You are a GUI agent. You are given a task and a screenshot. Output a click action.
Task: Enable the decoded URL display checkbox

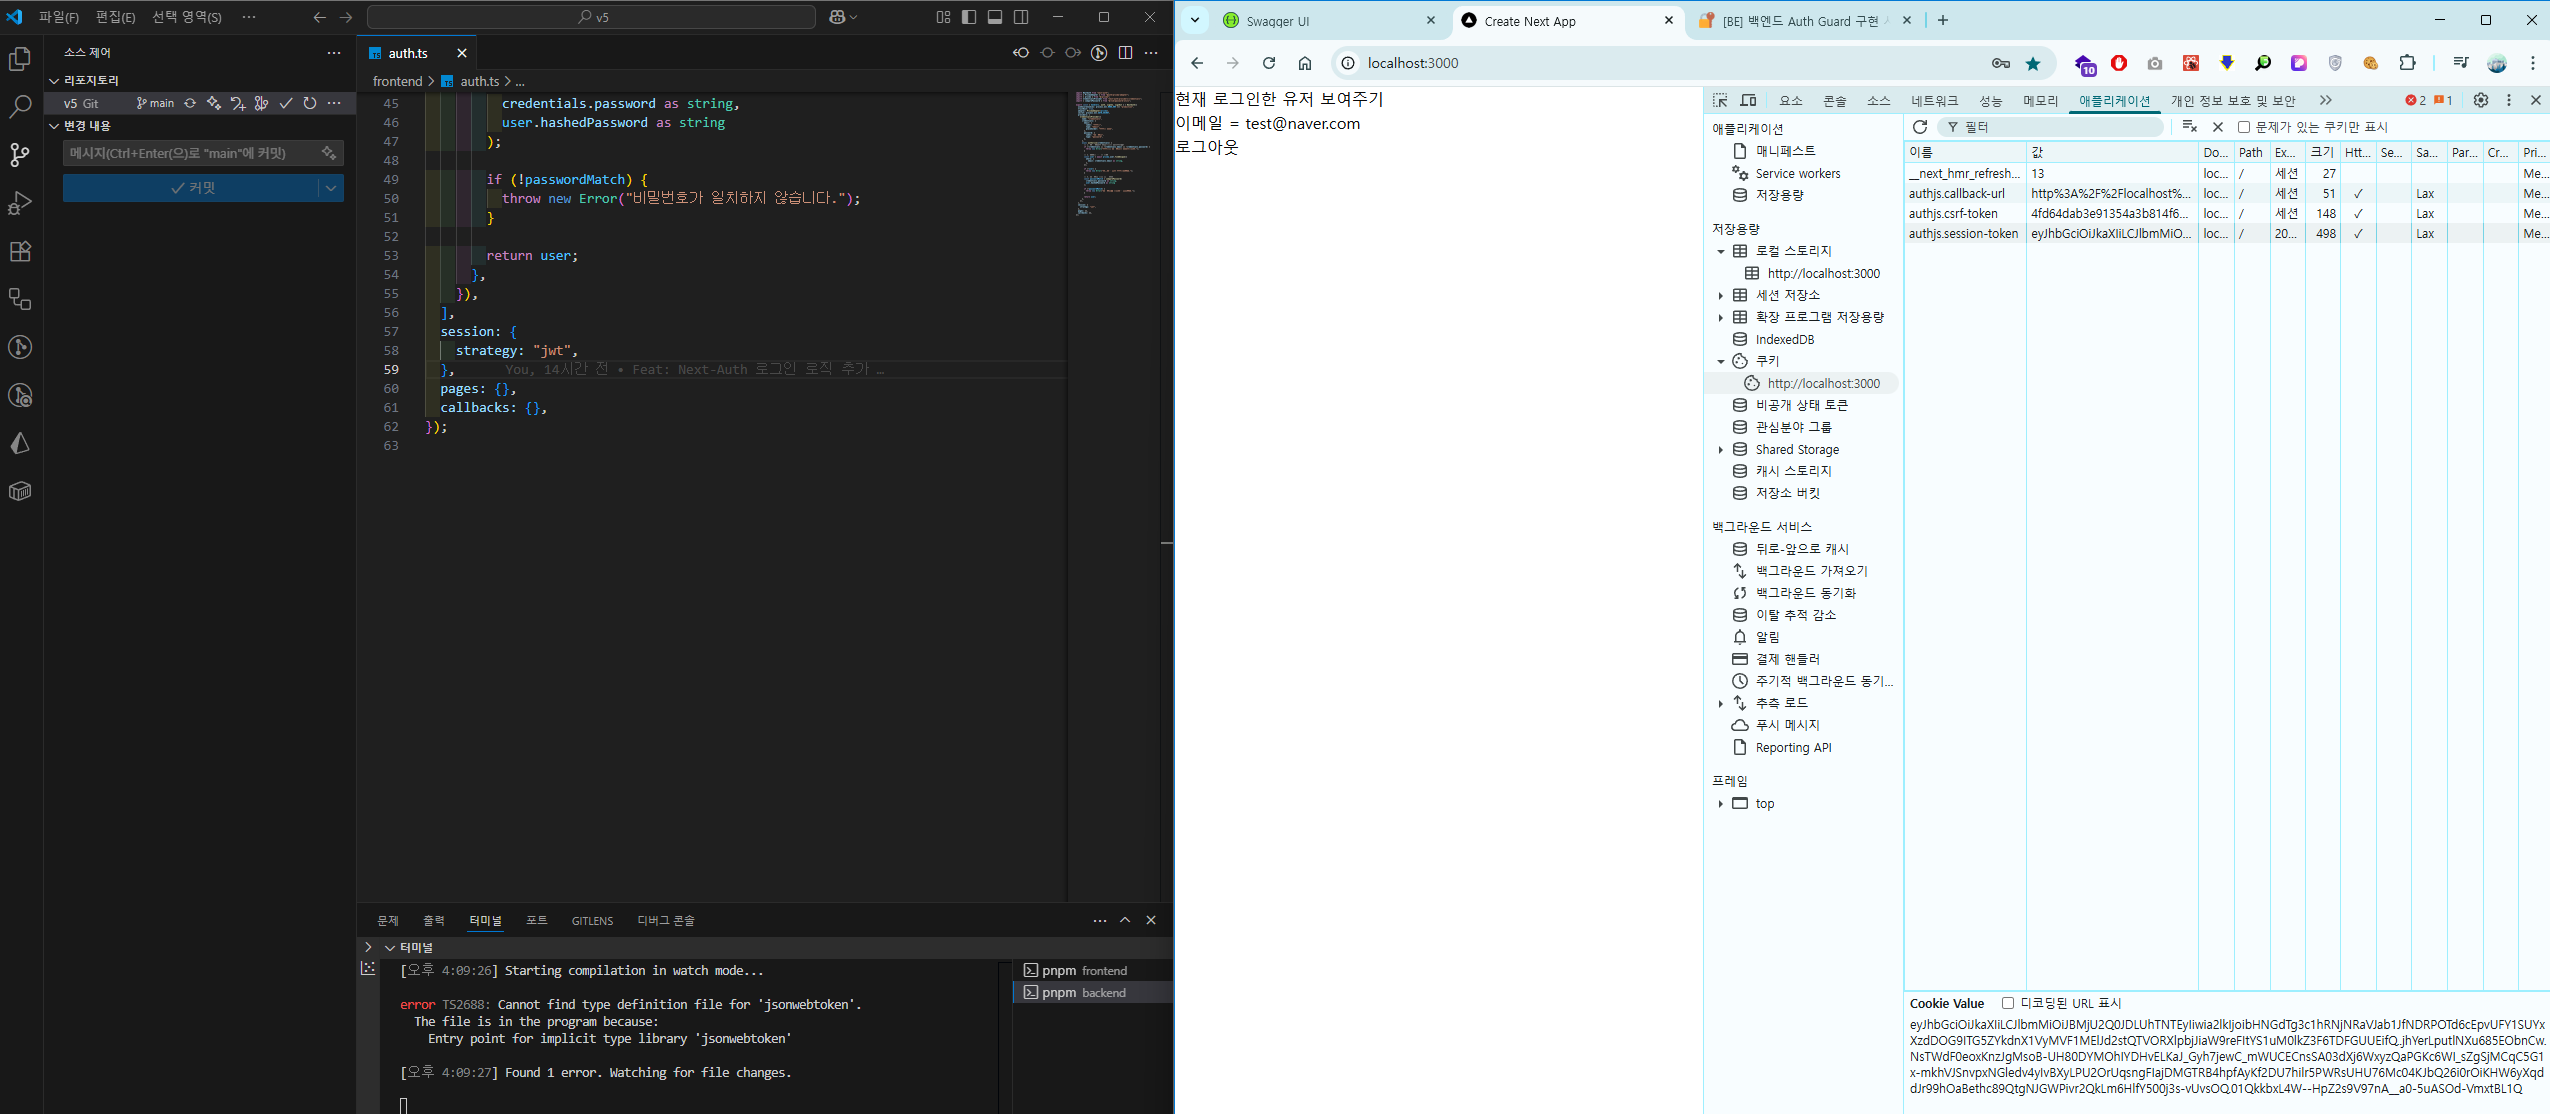point(2007,1003)
